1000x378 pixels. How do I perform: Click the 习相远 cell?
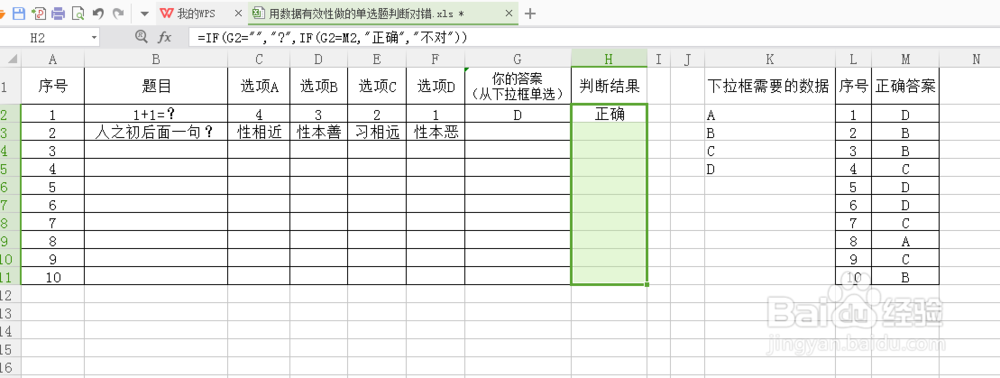377,132
